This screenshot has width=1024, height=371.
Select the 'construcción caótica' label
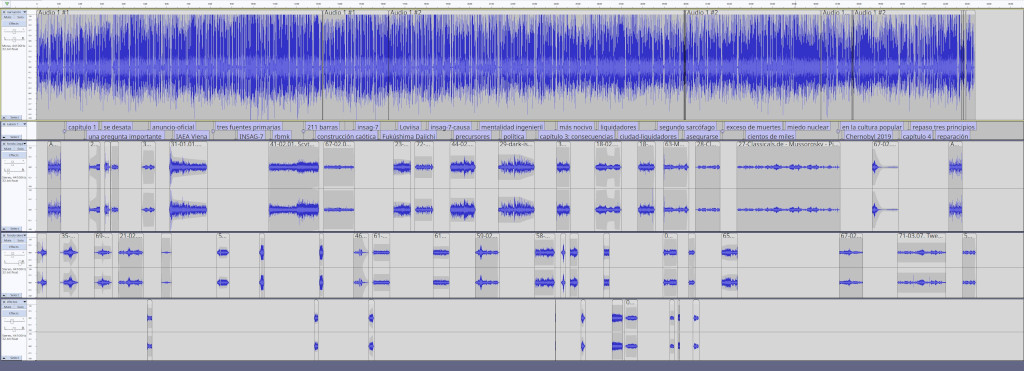pyautogui.click(x=346, y=137)
